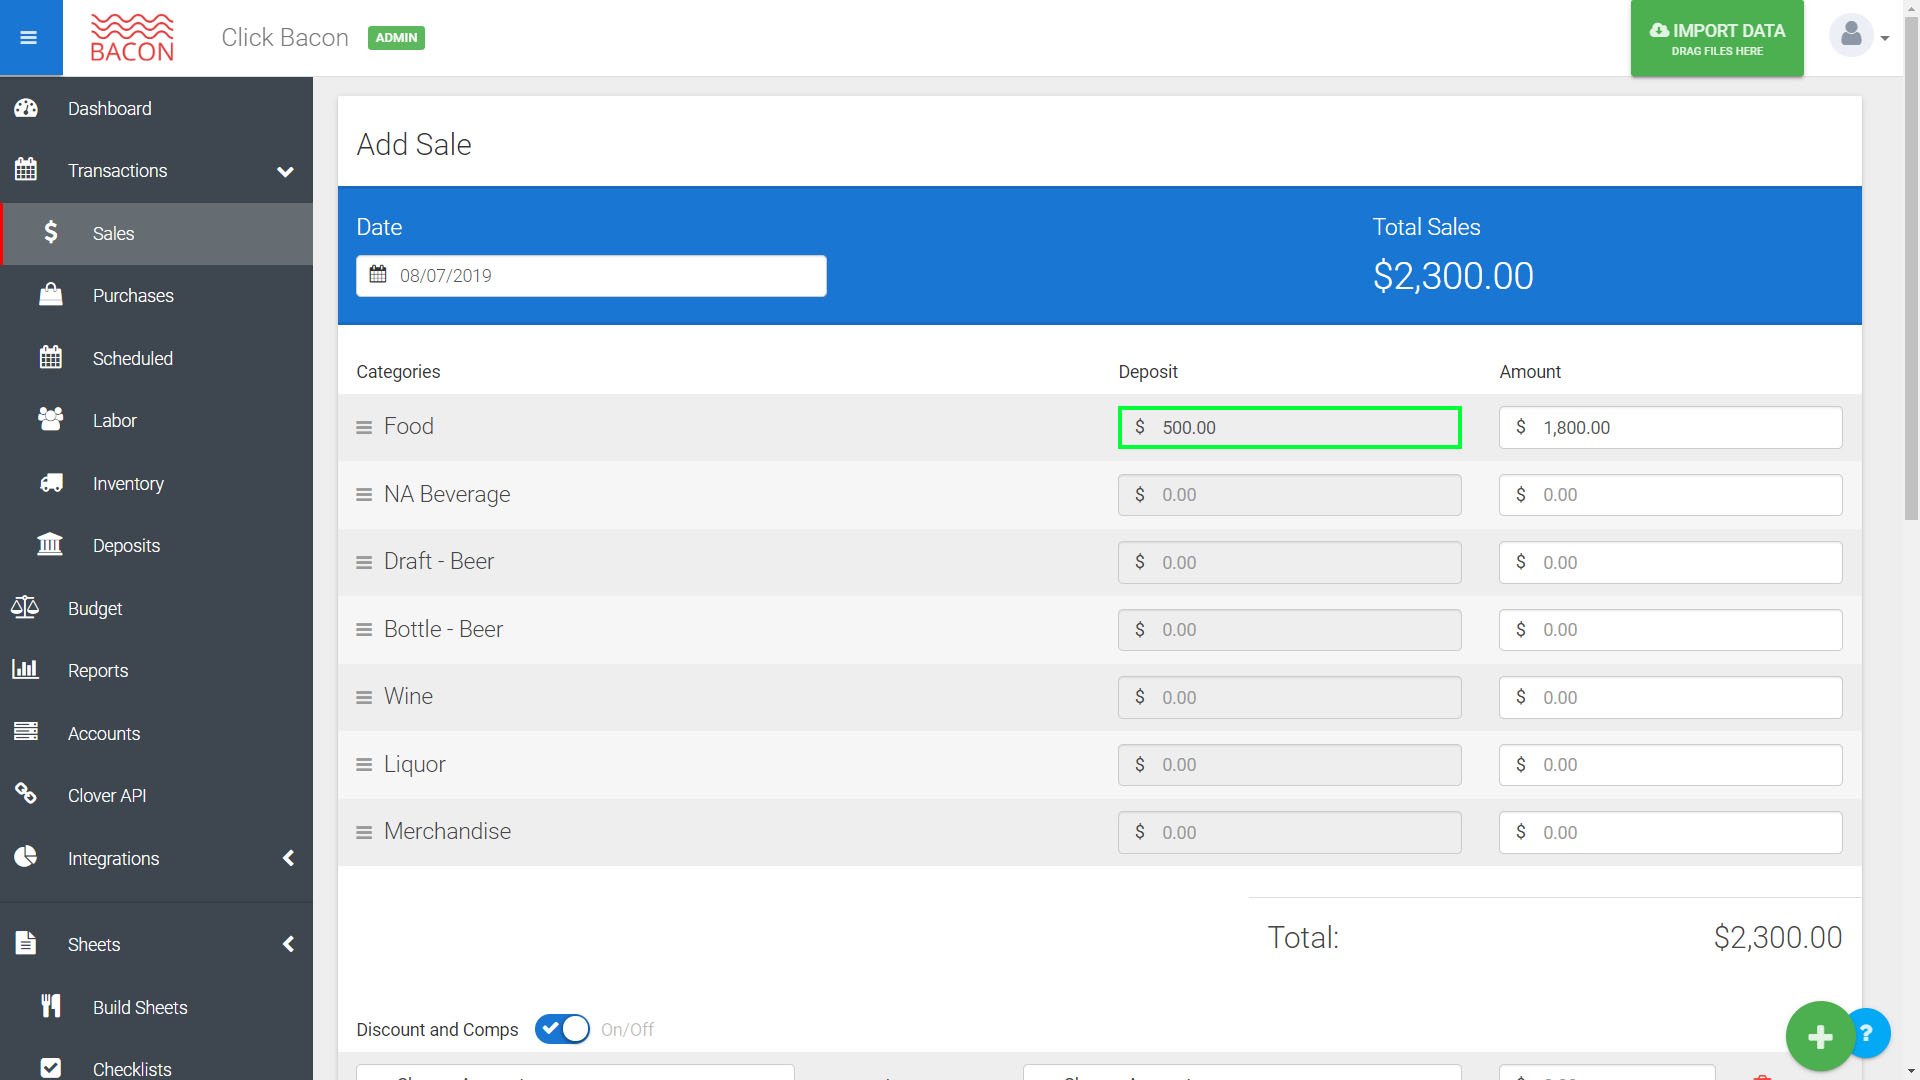Image resolution: width=1920 pixels, height=1080 pixels.
Task: Expand the Sheets submenu arrow
Action: (x=288, y=944)
